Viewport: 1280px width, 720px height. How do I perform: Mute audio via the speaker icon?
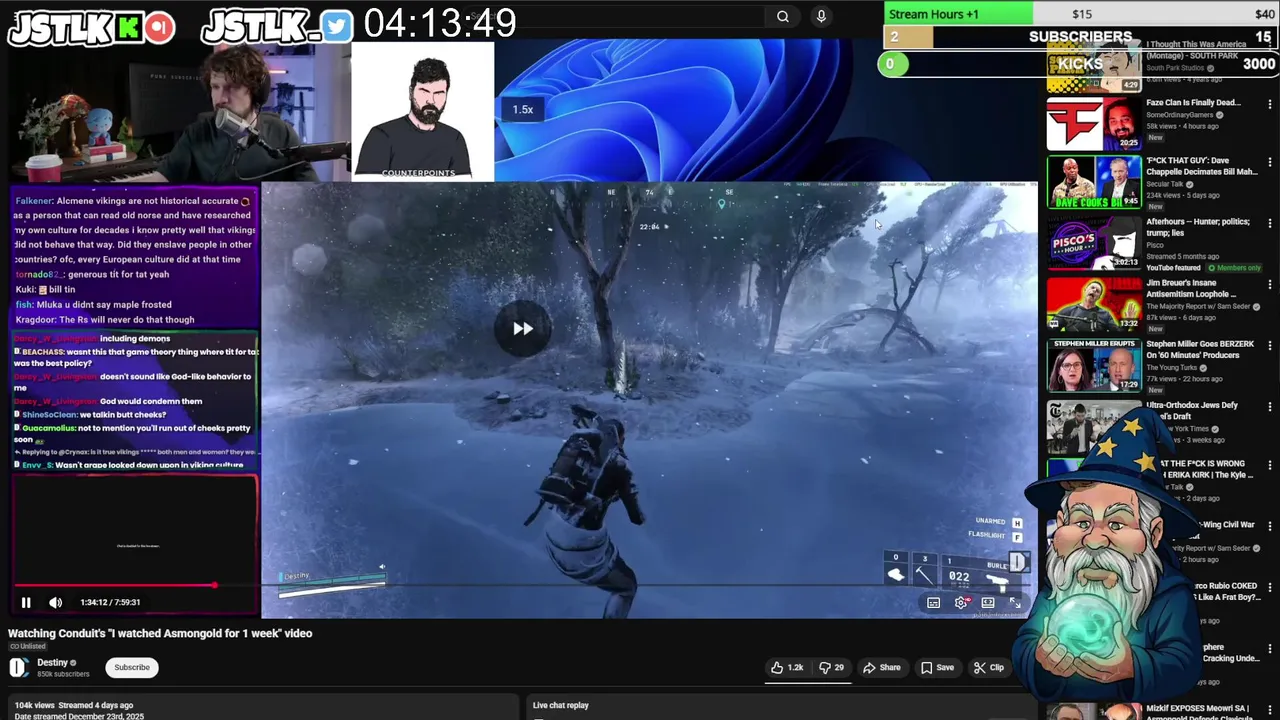(56, 602)
